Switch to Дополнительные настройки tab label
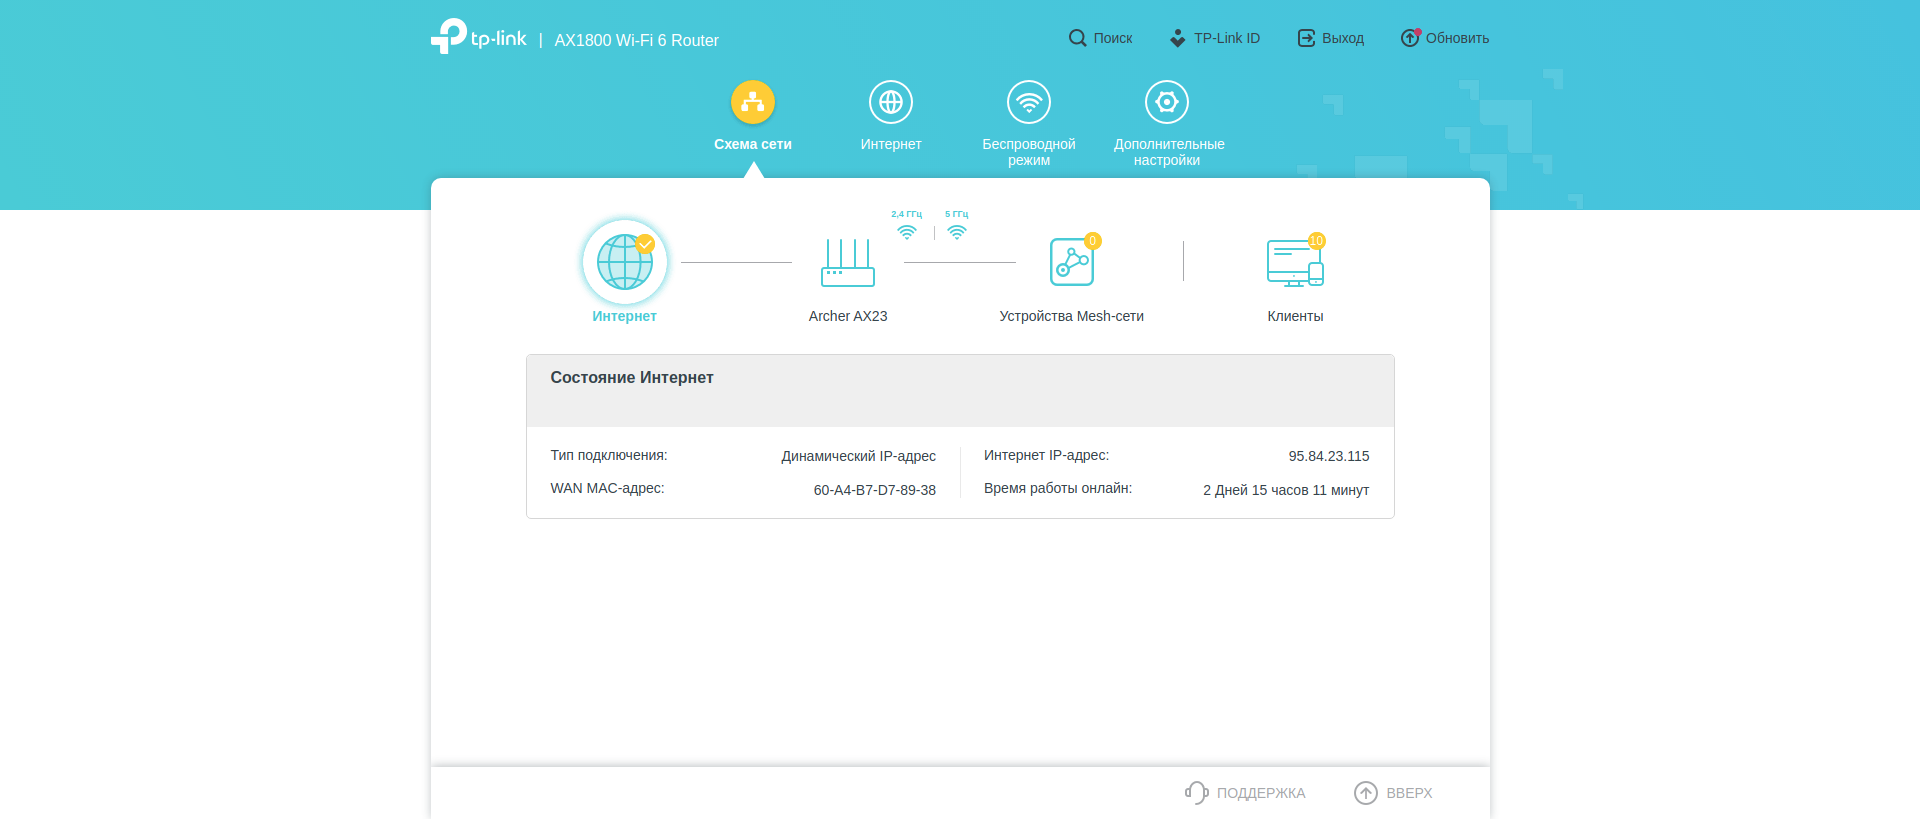The height and width of the screenshot is (819, 1920). pyautogui.click(x=1169, y=152)
